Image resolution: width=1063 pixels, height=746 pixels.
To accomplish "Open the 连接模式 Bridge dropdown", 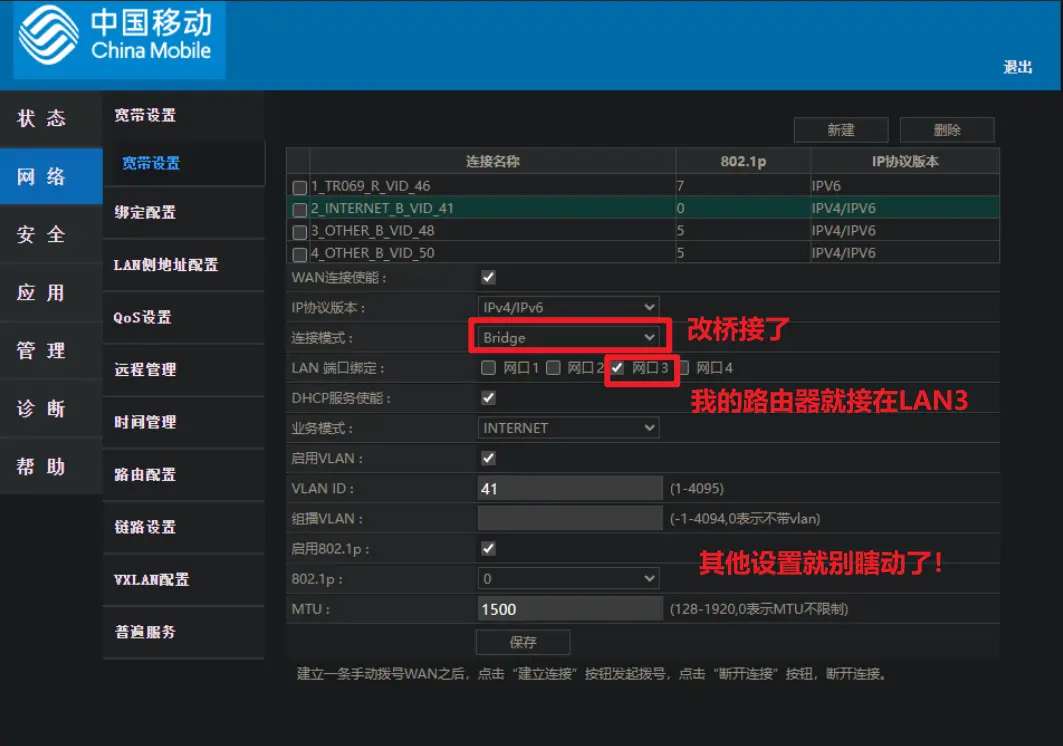I will click(568, 338).
